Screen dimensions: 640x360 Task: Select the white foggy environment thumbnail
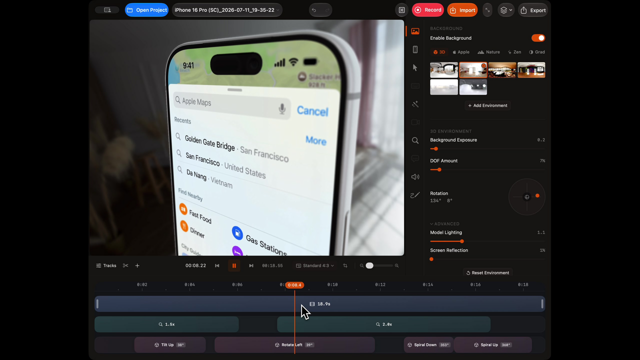pyautogui.click(x=444, y=87)
